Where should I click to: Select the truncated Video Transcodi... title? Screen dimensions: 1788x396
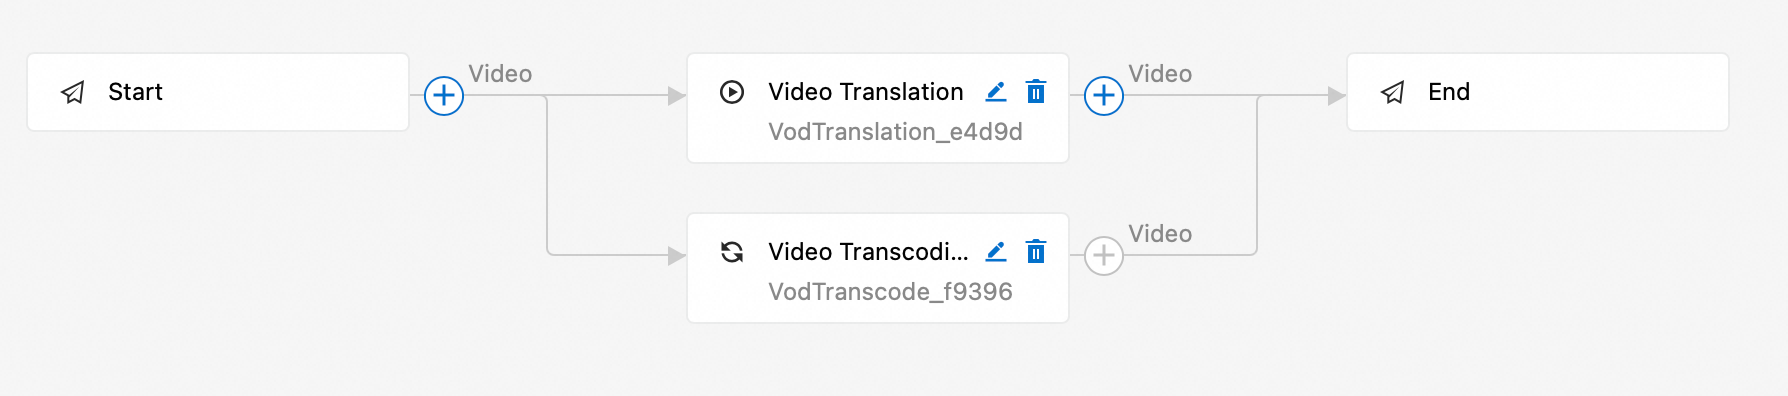coord(868,252)
